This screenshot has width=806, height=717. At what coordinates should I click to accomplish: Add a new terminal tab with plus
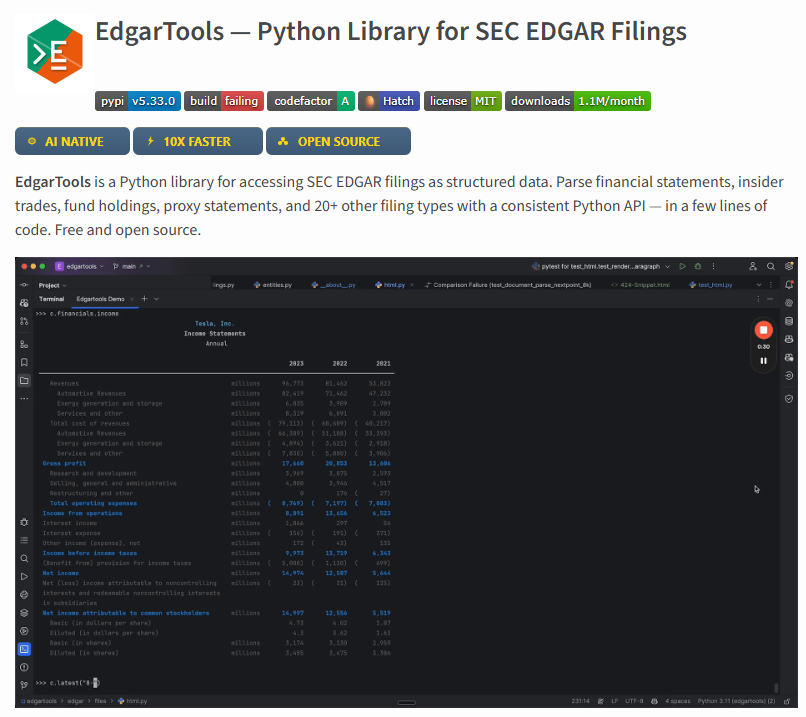tap(144, 299)
